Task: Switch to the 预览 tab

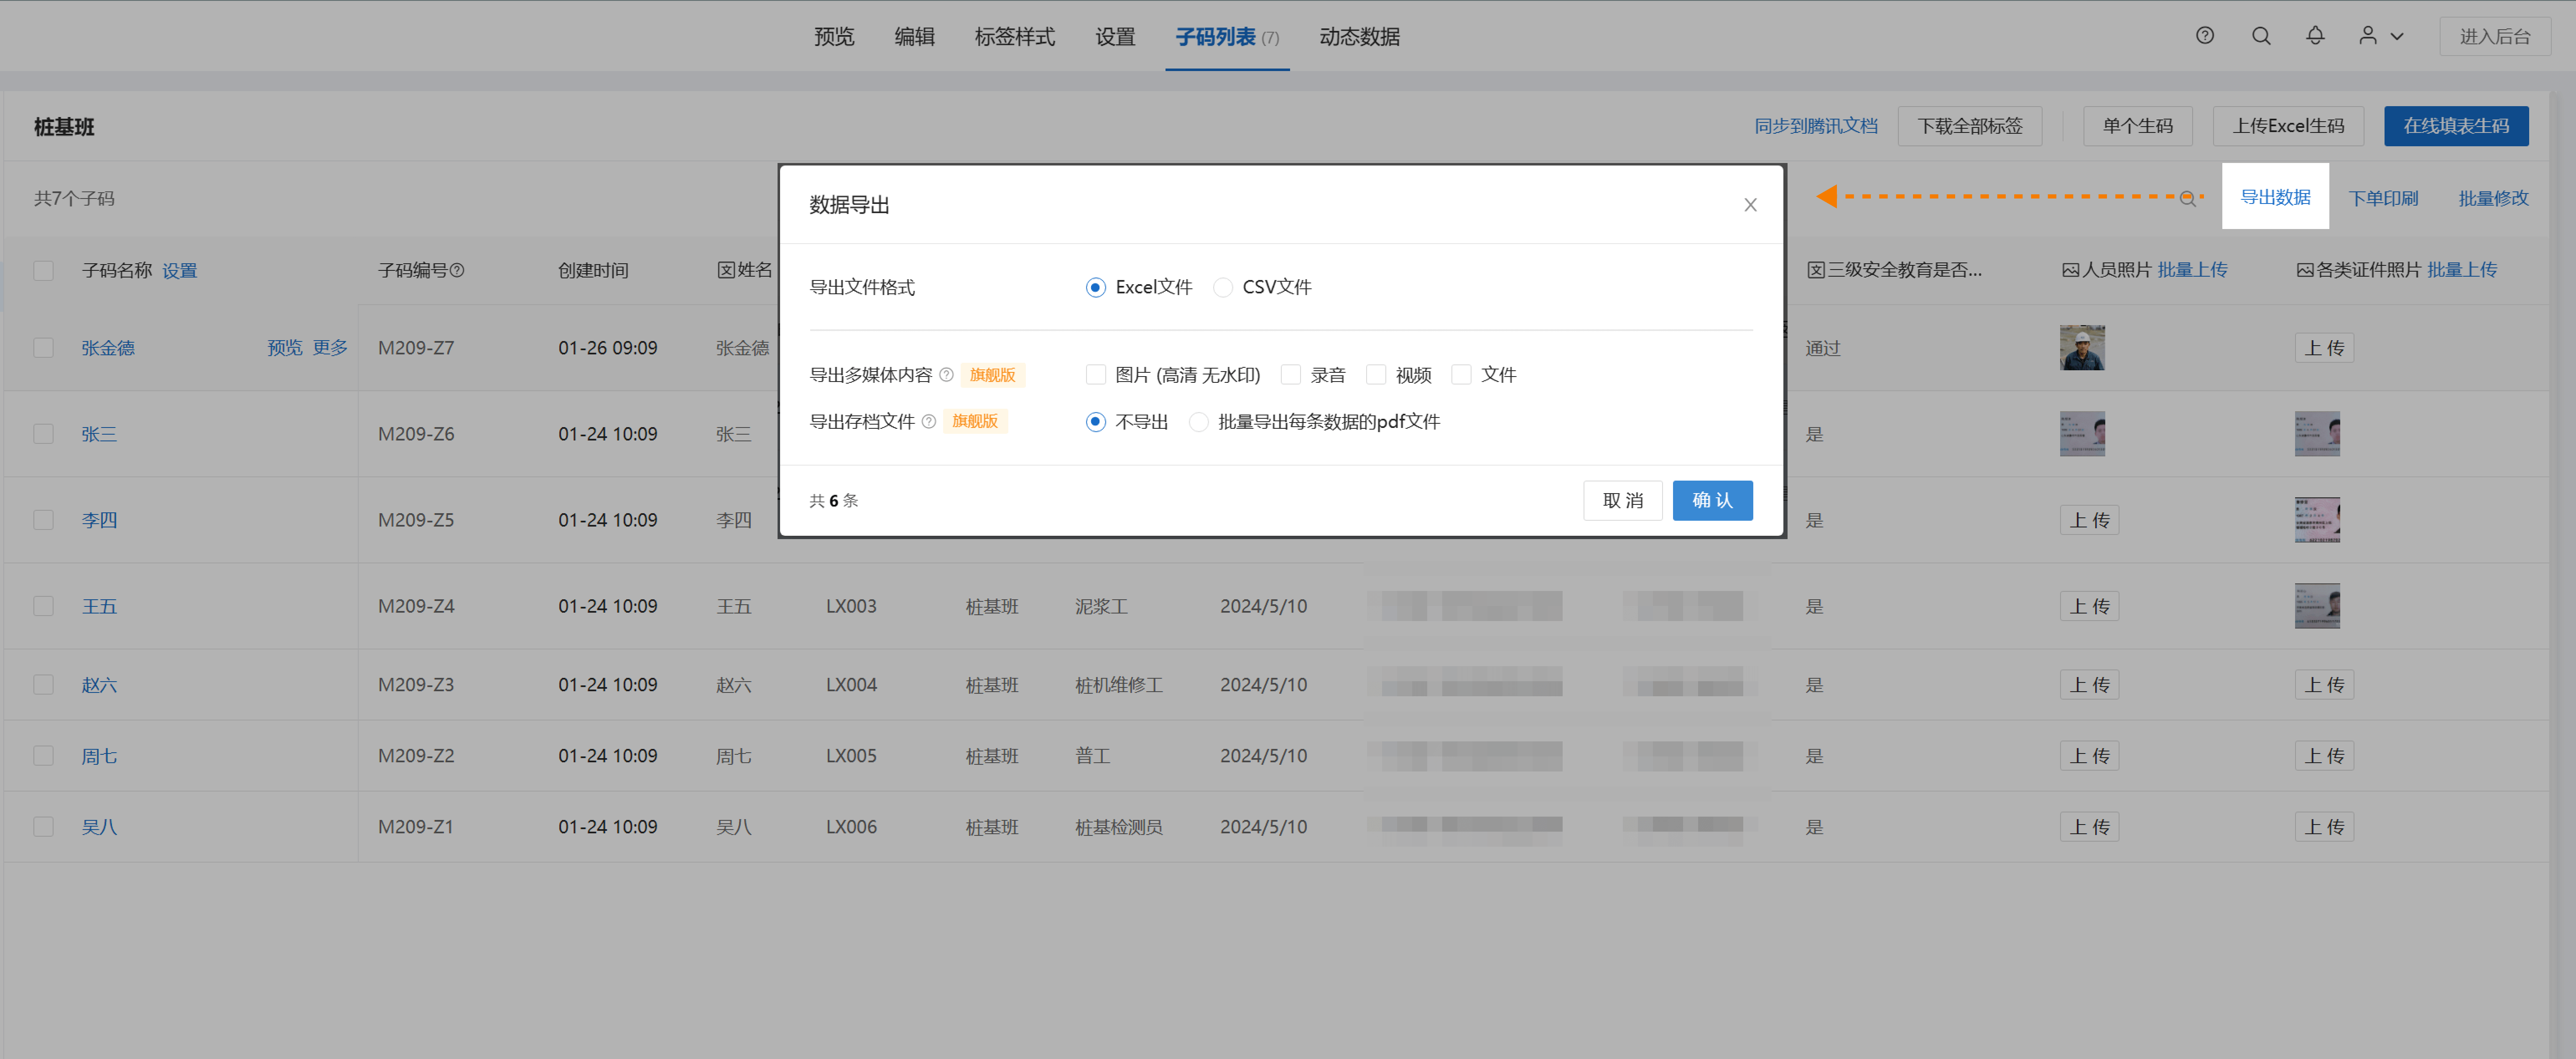Action: (x=834, y=37)
